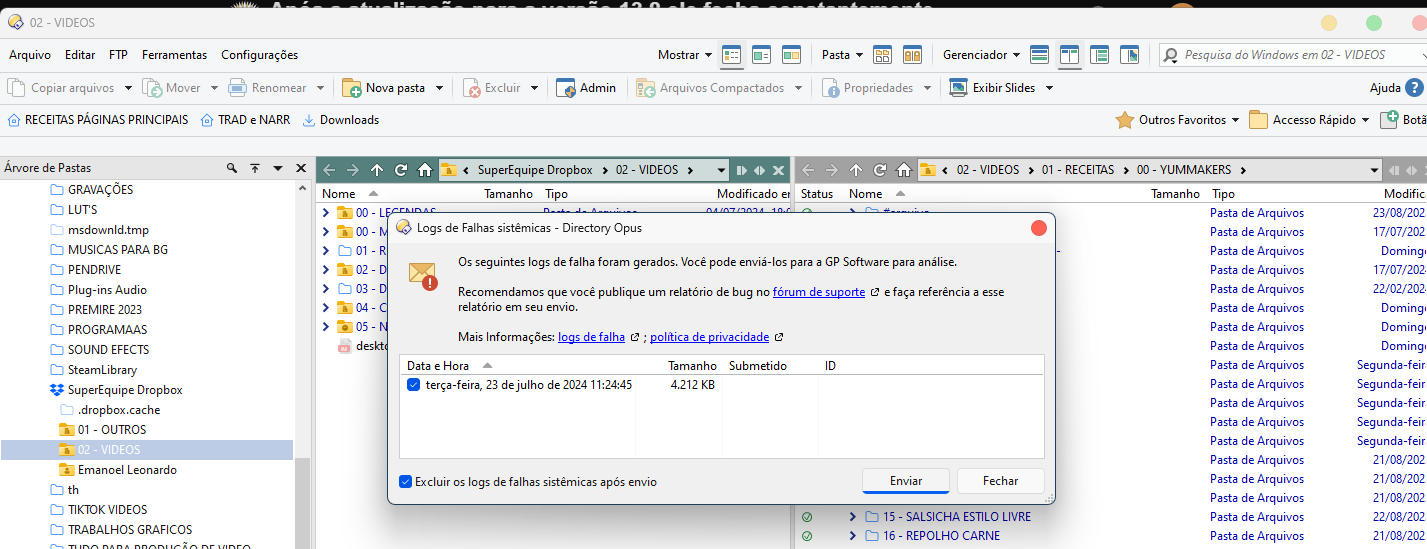Open Exibir Slides dropdown arrow
The height and width of the screenshot is (549, 1427).
click(1049, 88)
